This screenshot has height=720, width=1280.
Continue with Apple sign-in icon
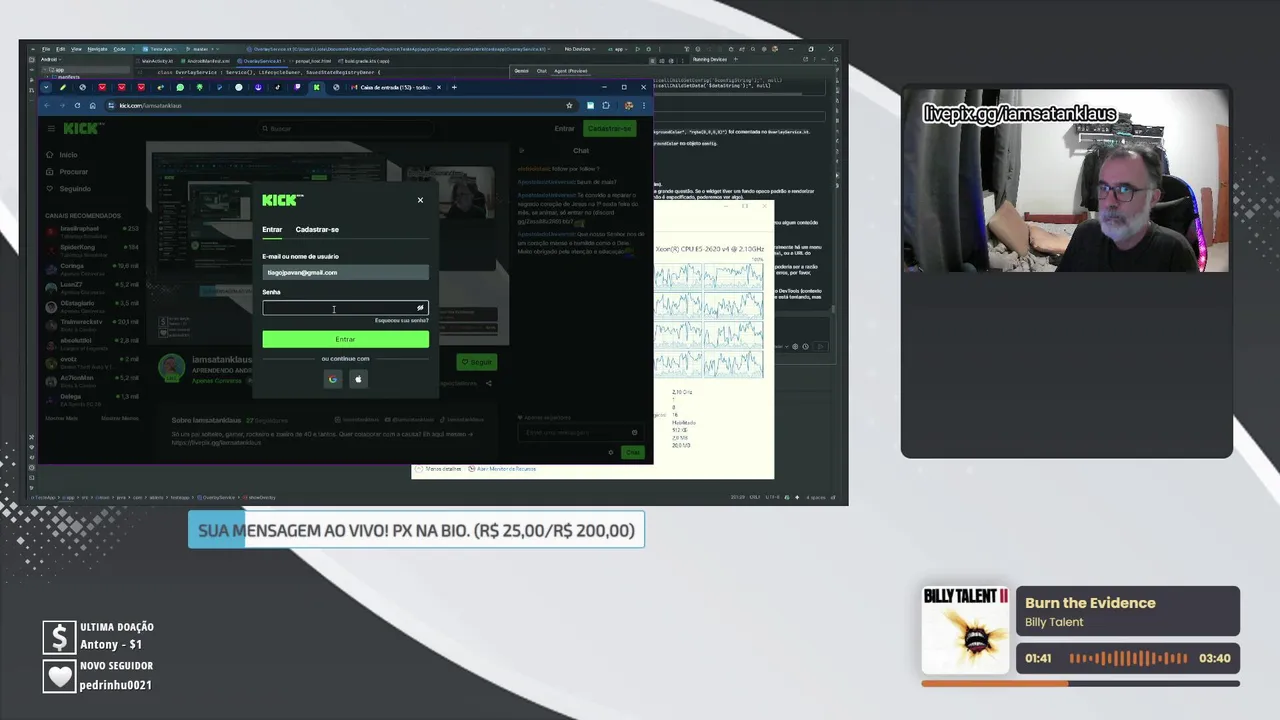click(x=358, y=379)
